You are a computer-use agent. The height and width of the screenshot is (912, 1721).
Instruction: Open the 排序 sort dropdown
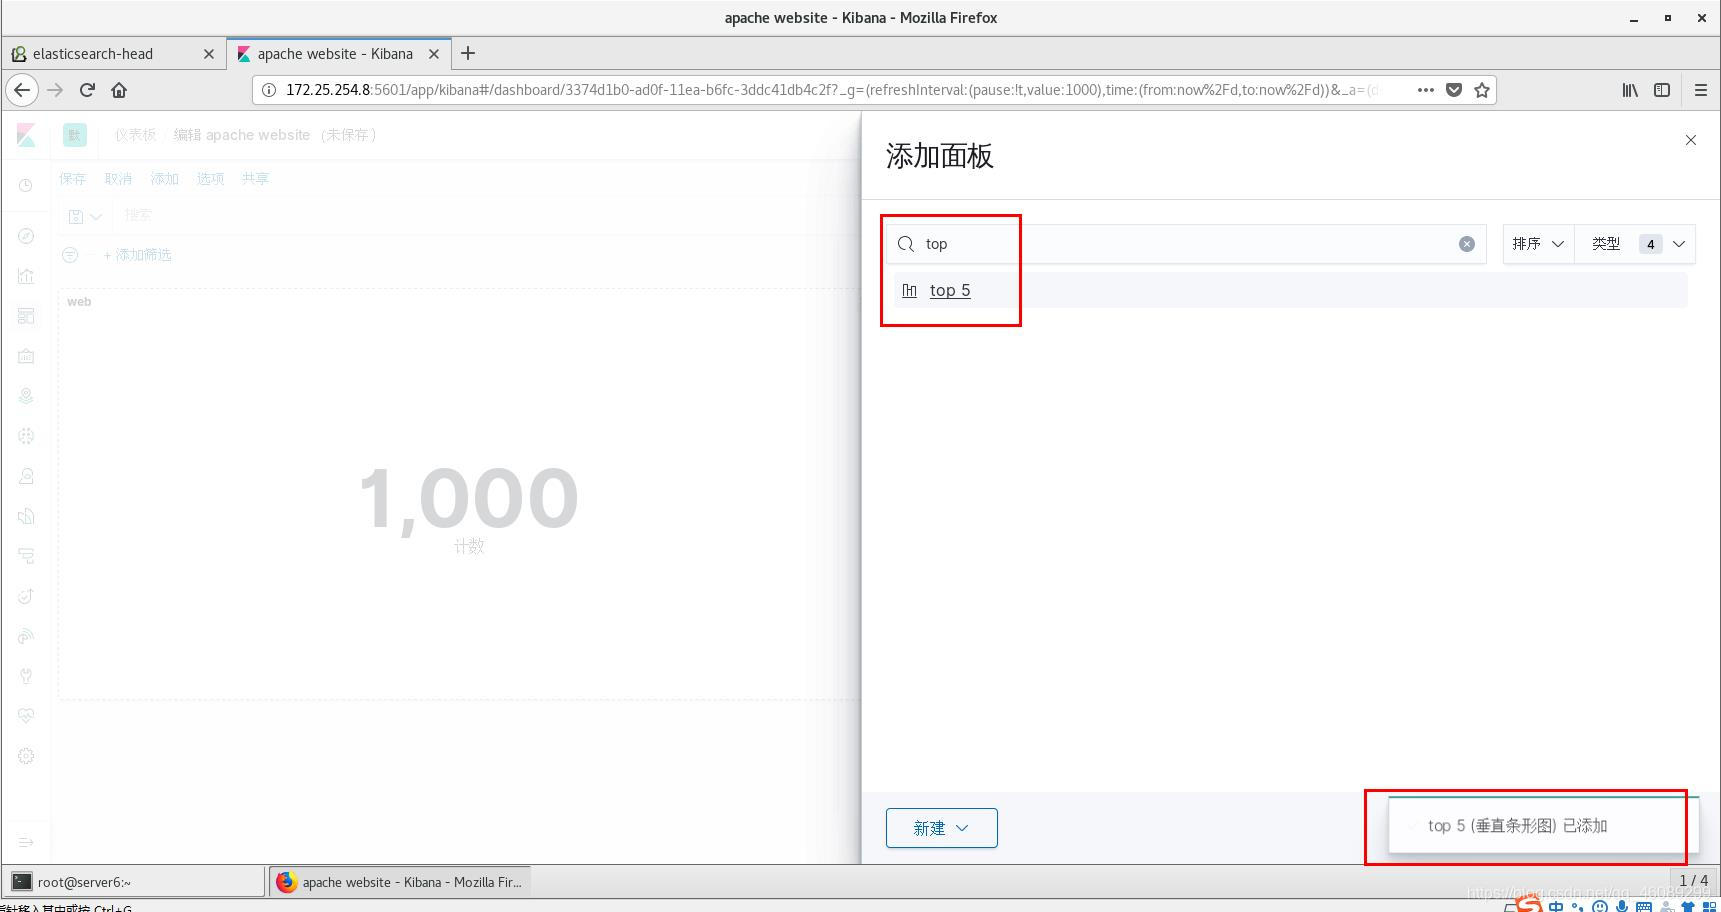coord(1538,244)
